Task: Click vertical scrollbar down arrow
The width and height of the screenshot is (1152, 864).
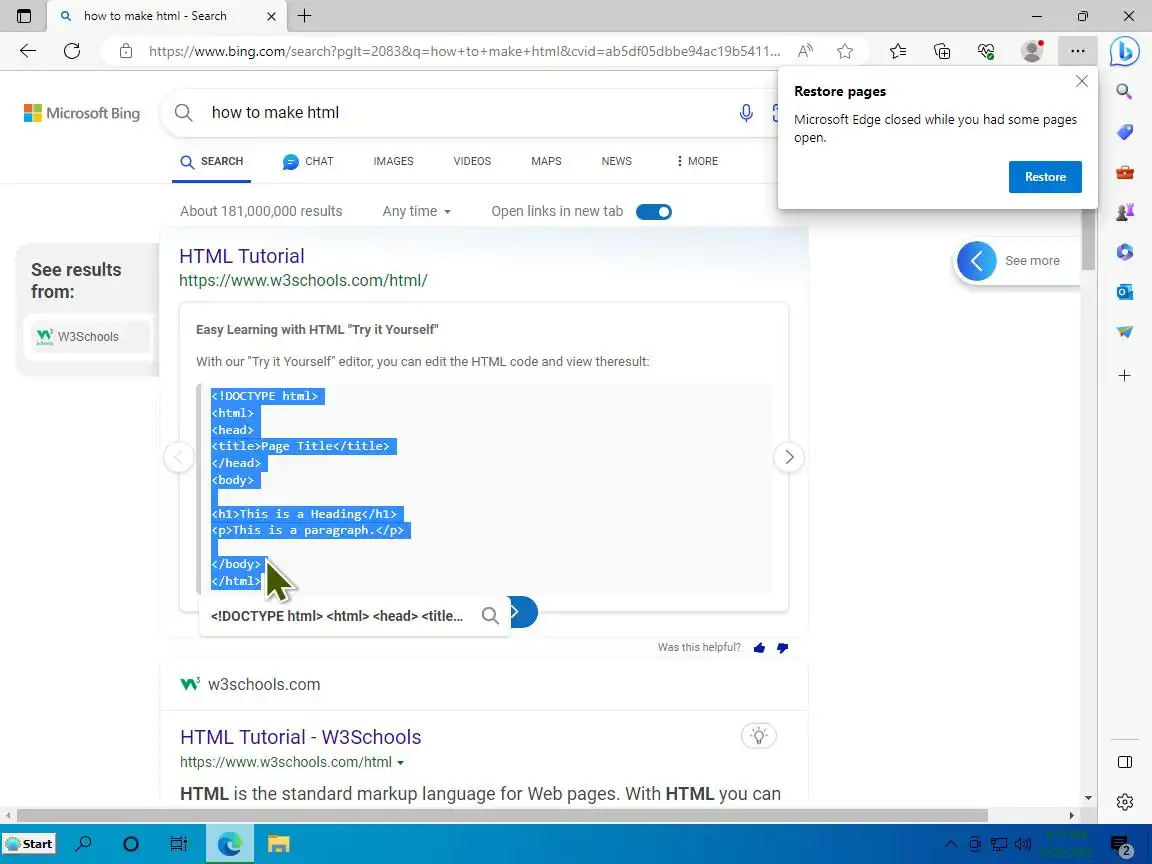Action: coord(1088,798)
